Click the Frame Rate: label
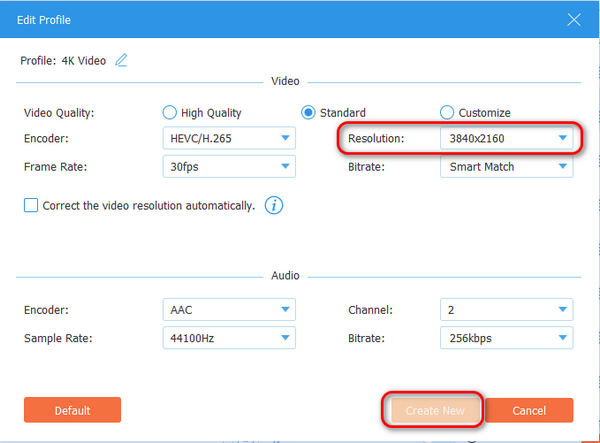The image size is (600, 443). click(x=55, y=167)
